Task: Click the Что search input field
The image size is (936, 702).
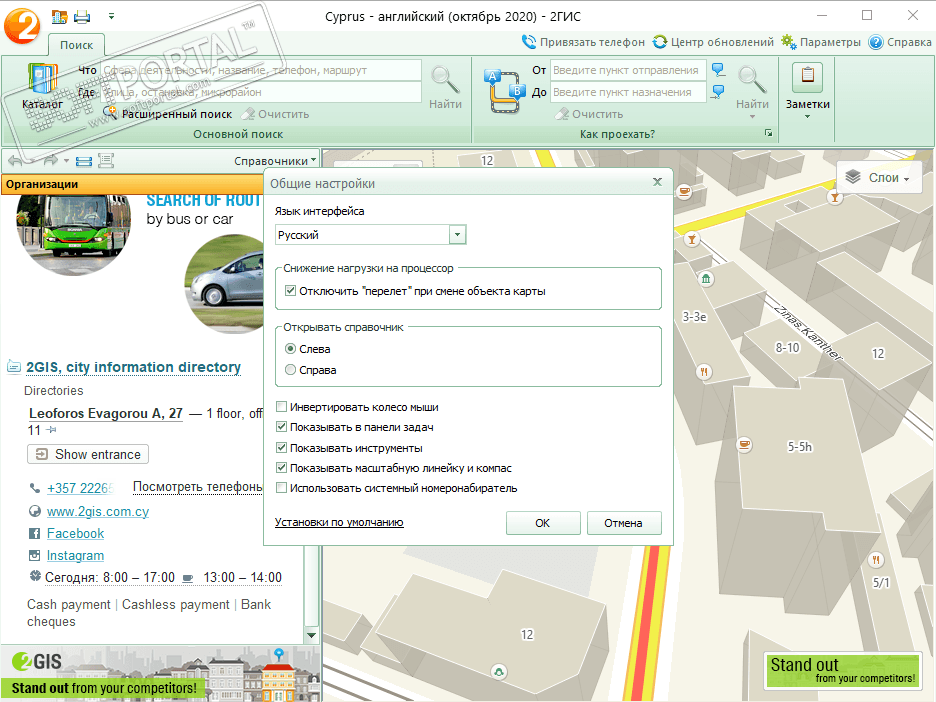Action: tap(261, 70)
